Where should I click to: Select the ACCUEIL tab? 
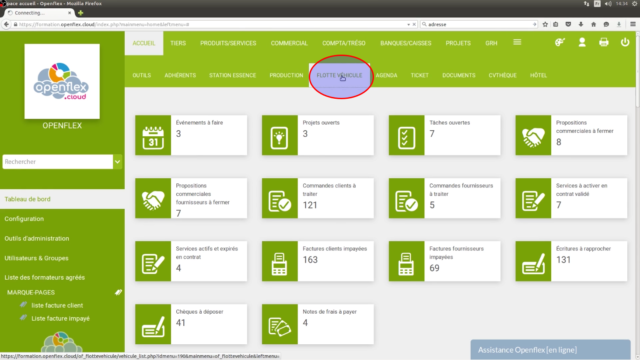[x=144, y=43]
